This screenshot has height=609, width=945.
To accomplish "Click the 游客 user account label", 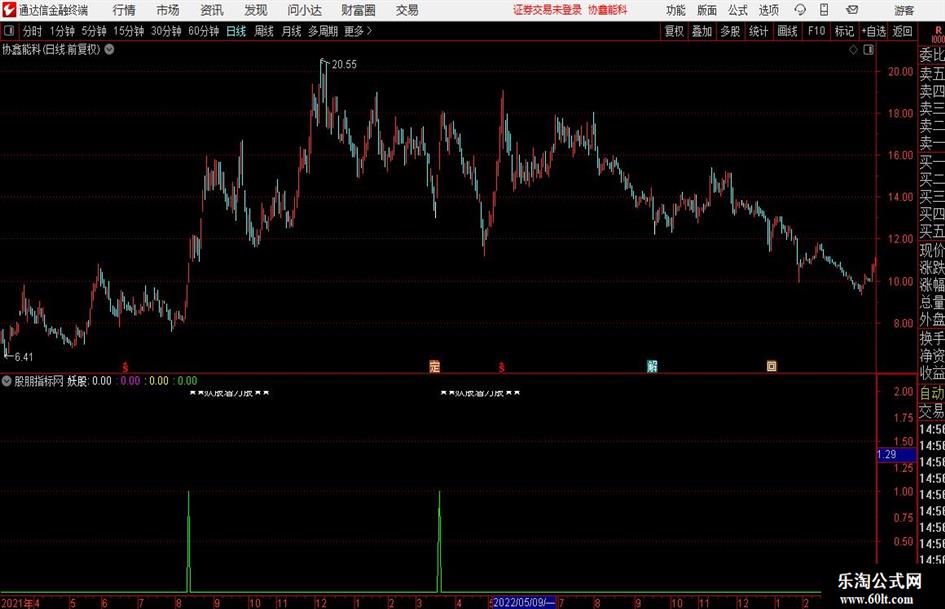I will [903, 10].
